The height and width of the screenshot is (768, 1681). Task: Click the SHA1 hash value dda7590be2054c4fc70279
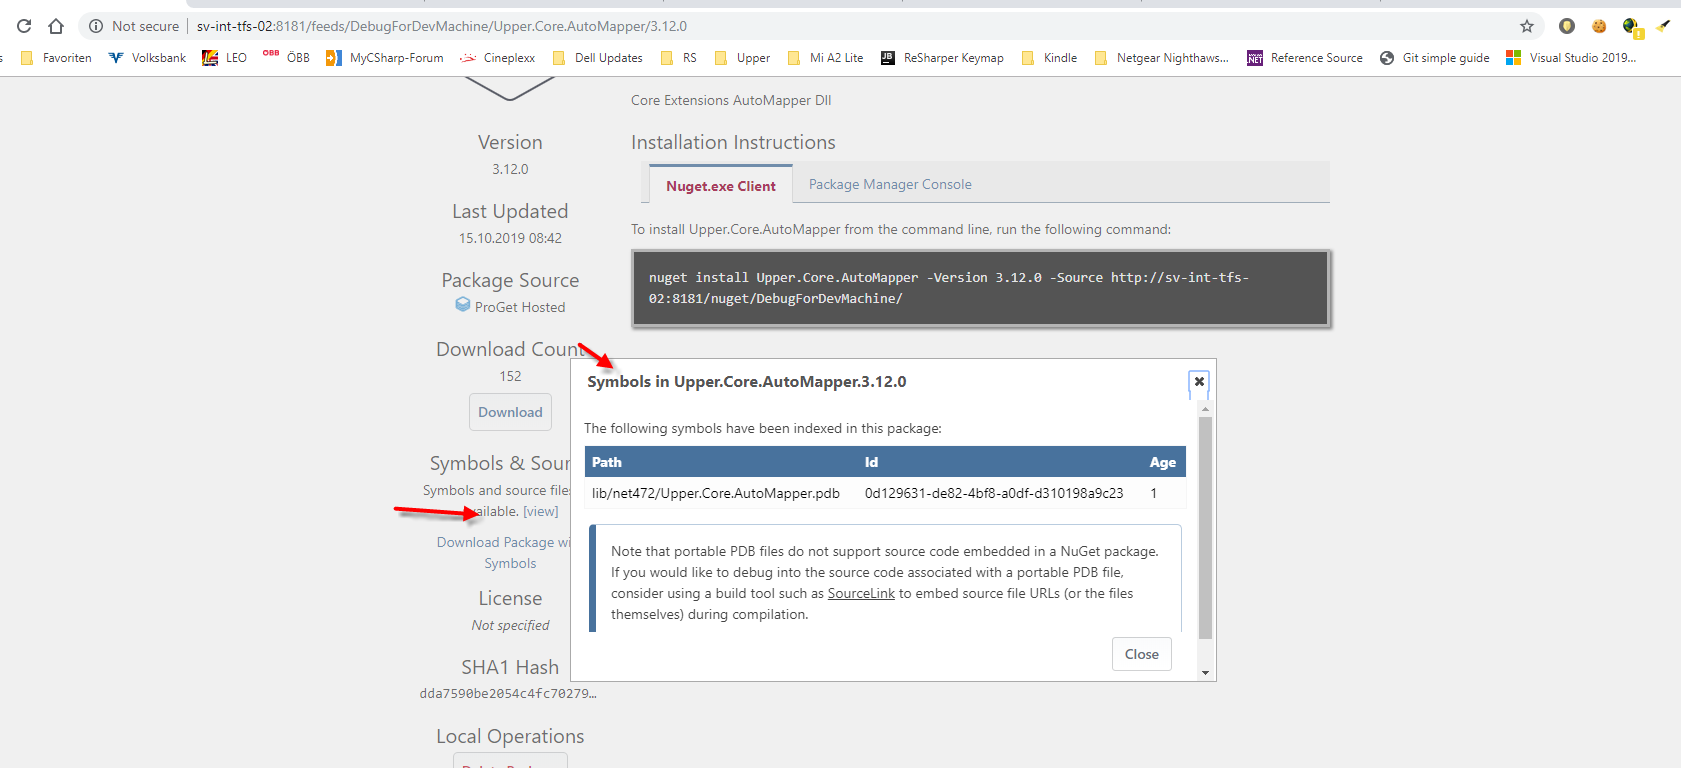pyautogui.click(x=508, y=693)
